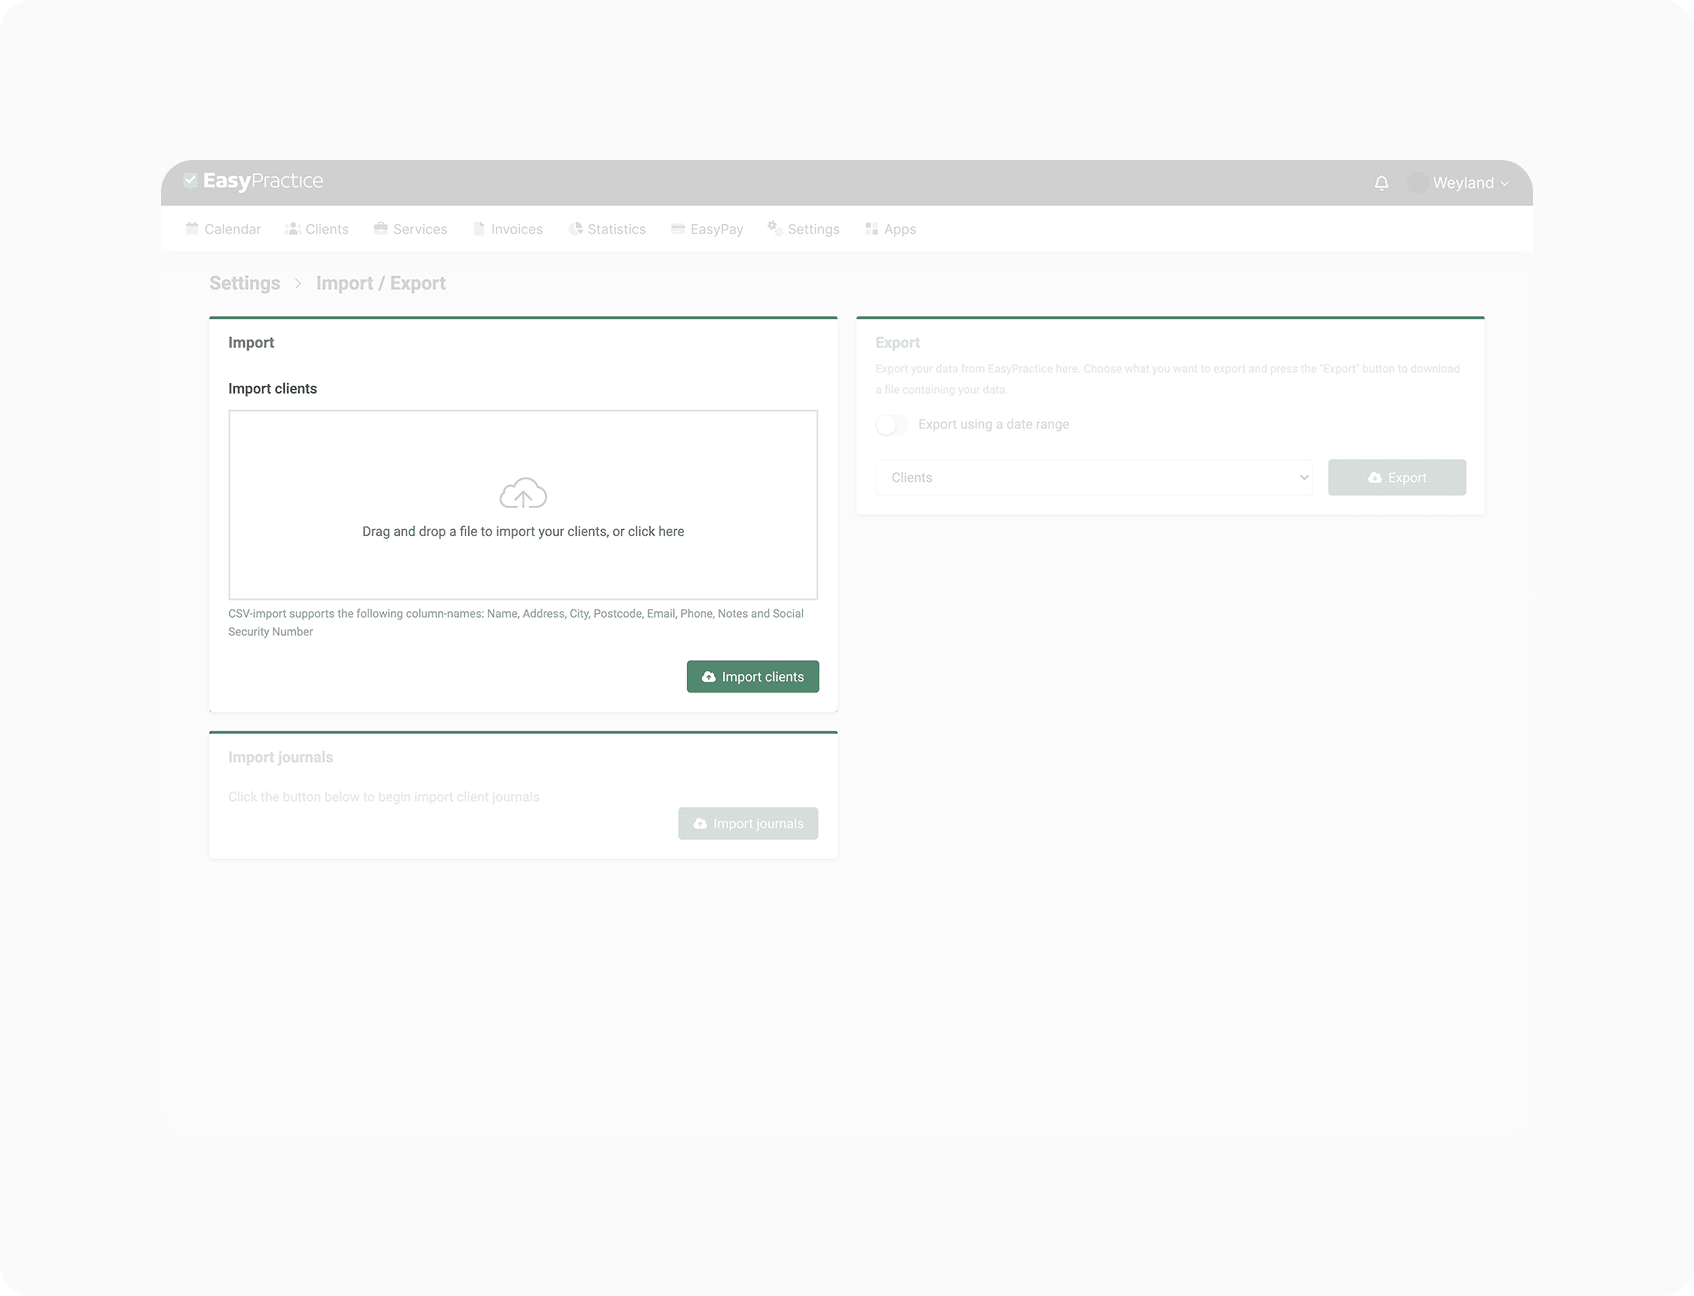The image size is (1694, 1296).
Task: Click the Calendar icon in navigation
Action: click(x=192, y=229)
